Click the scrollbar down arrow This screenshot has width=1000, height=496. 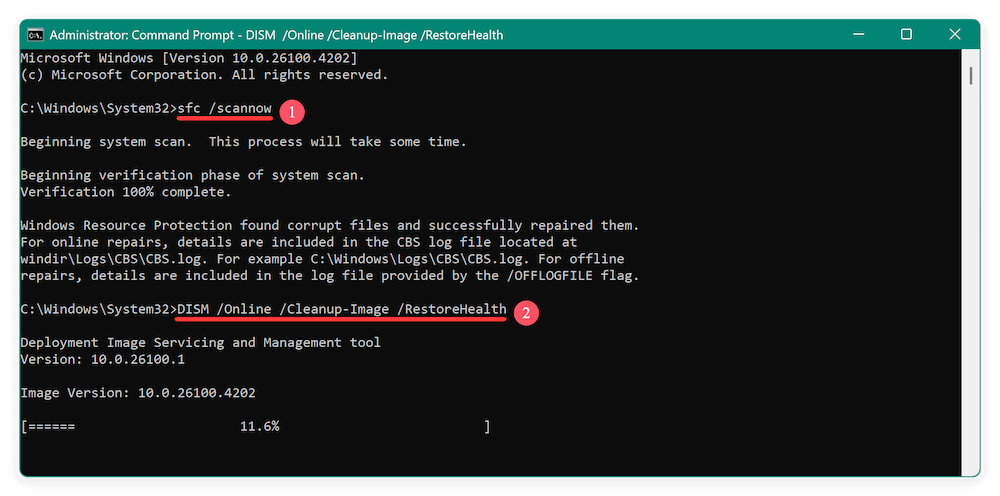[970, 468]
